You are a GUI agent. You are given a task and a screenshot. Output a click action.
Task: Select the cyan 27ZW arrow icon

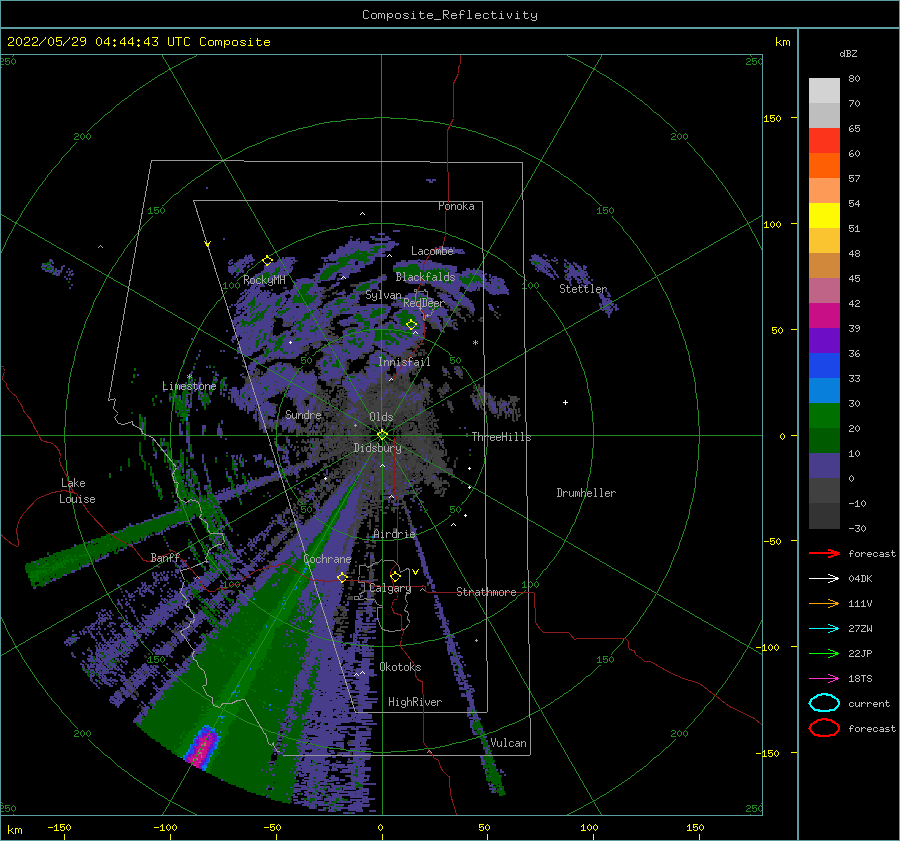[824, 629]
